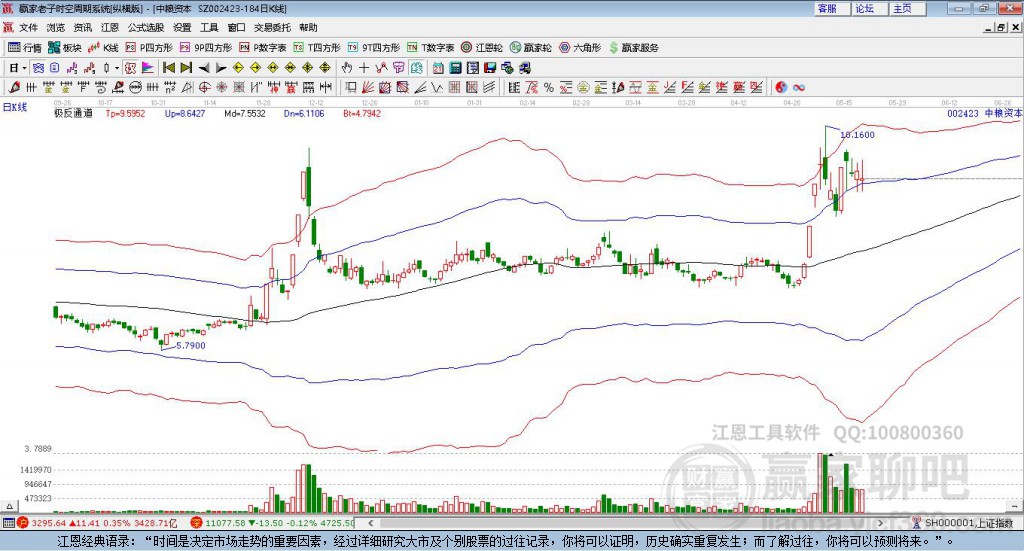Open the 9P四方形 tool
Viewport: 1024px width, 551px height.
(206, 48)
